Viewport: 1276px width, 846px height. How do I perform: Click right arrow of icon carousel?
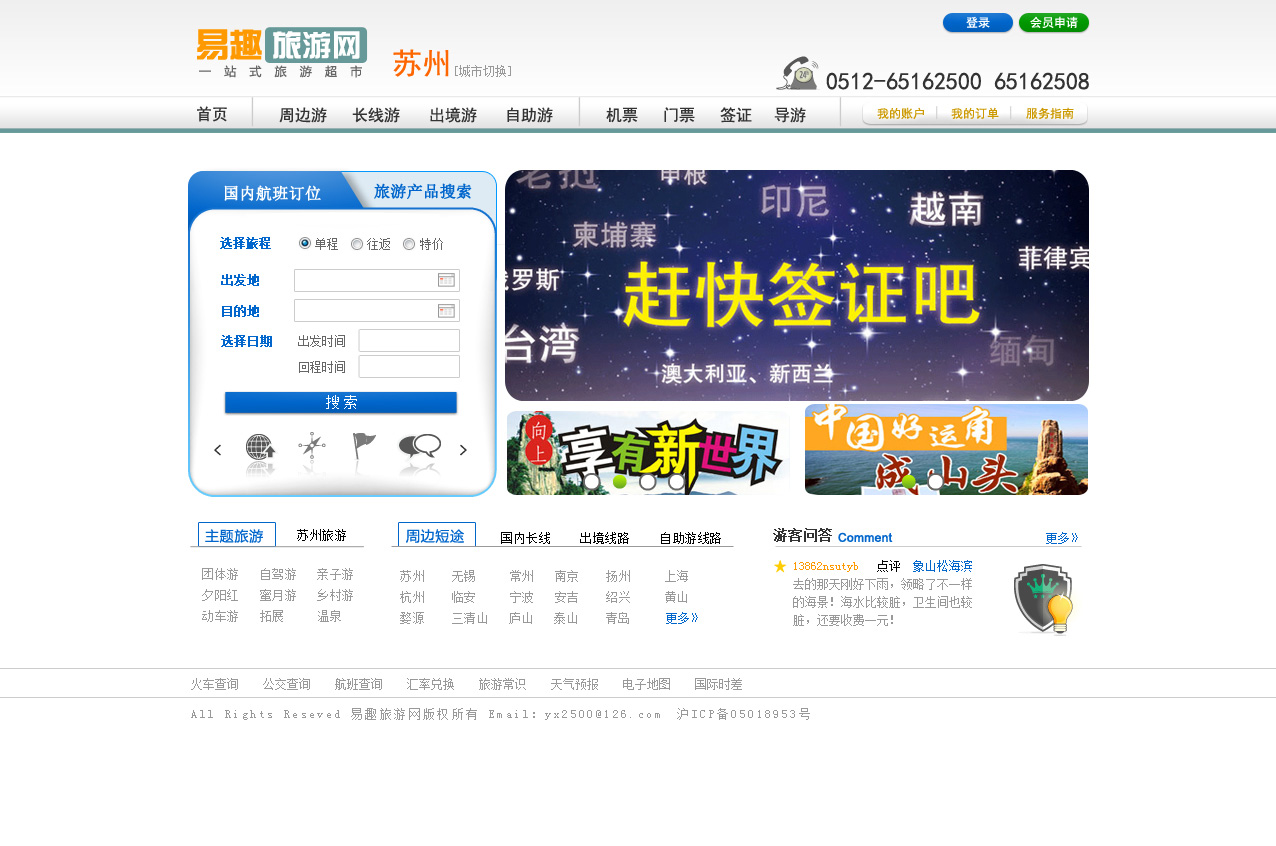tap(463, 450)
